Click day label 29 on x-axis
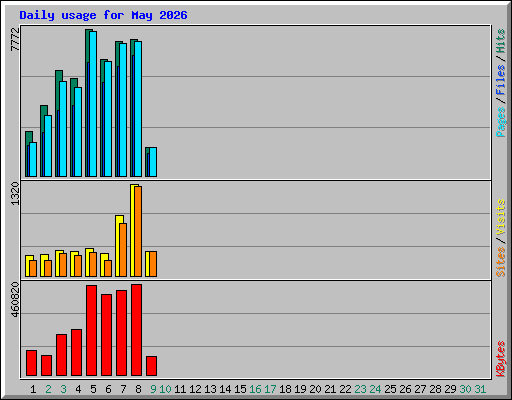512x400 pixels. click(450, 389)
